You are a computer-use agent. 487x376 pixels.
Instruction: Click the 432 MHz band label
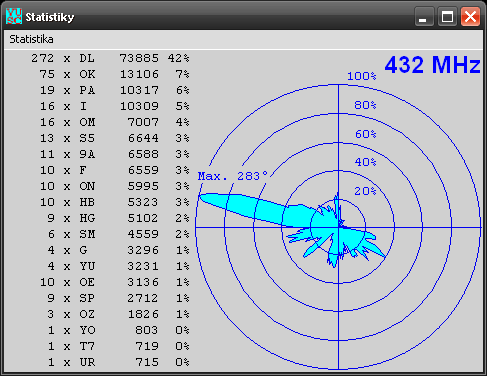point(432,65)
